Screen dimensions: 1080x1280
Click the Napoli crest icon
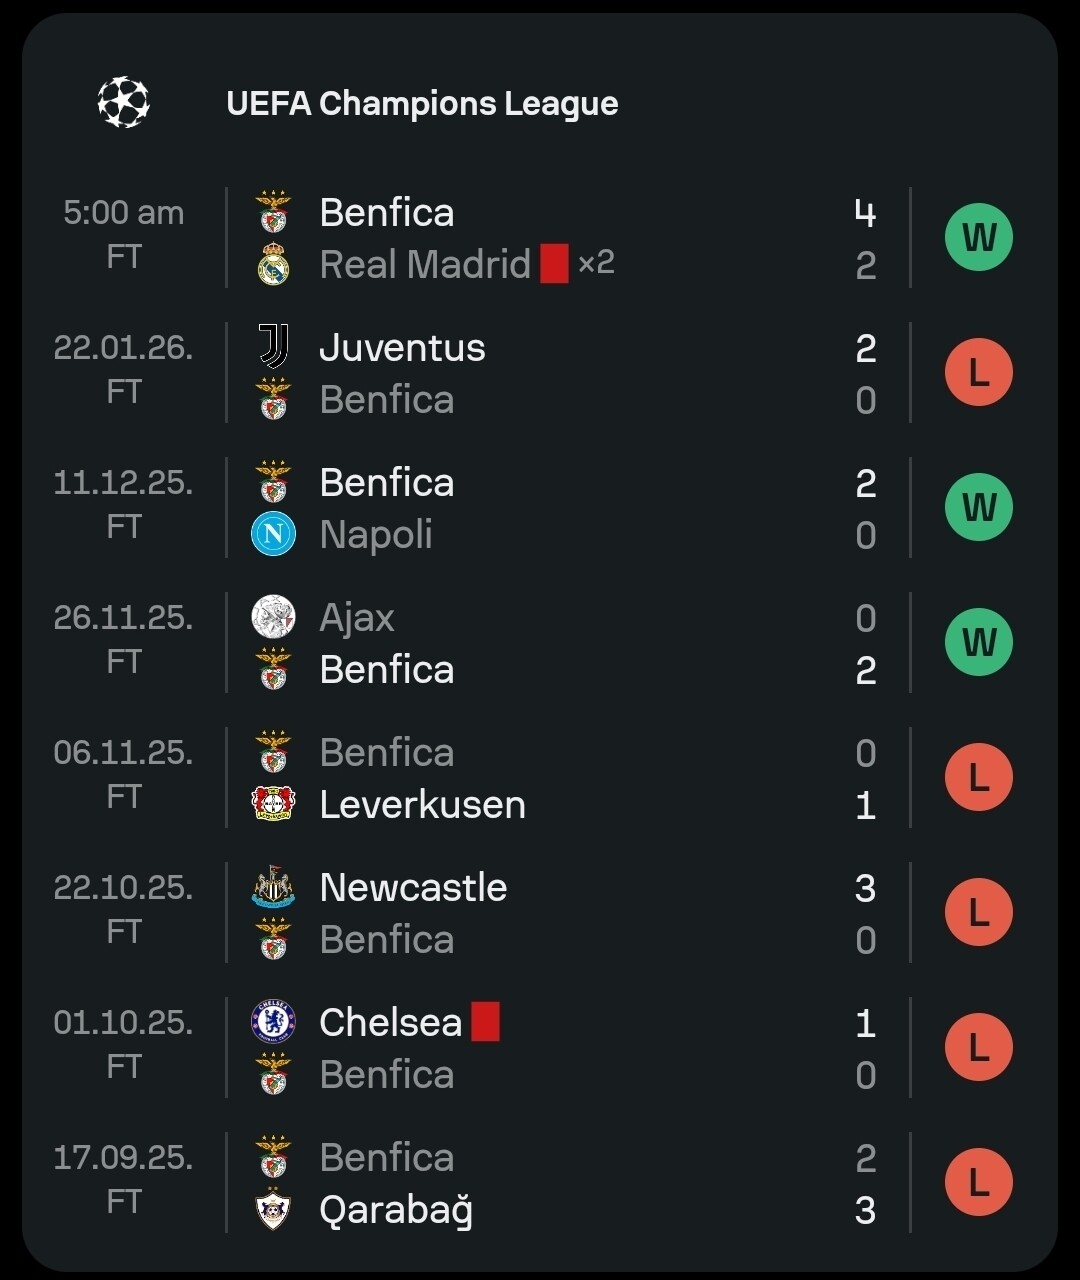tap(273, 534)
